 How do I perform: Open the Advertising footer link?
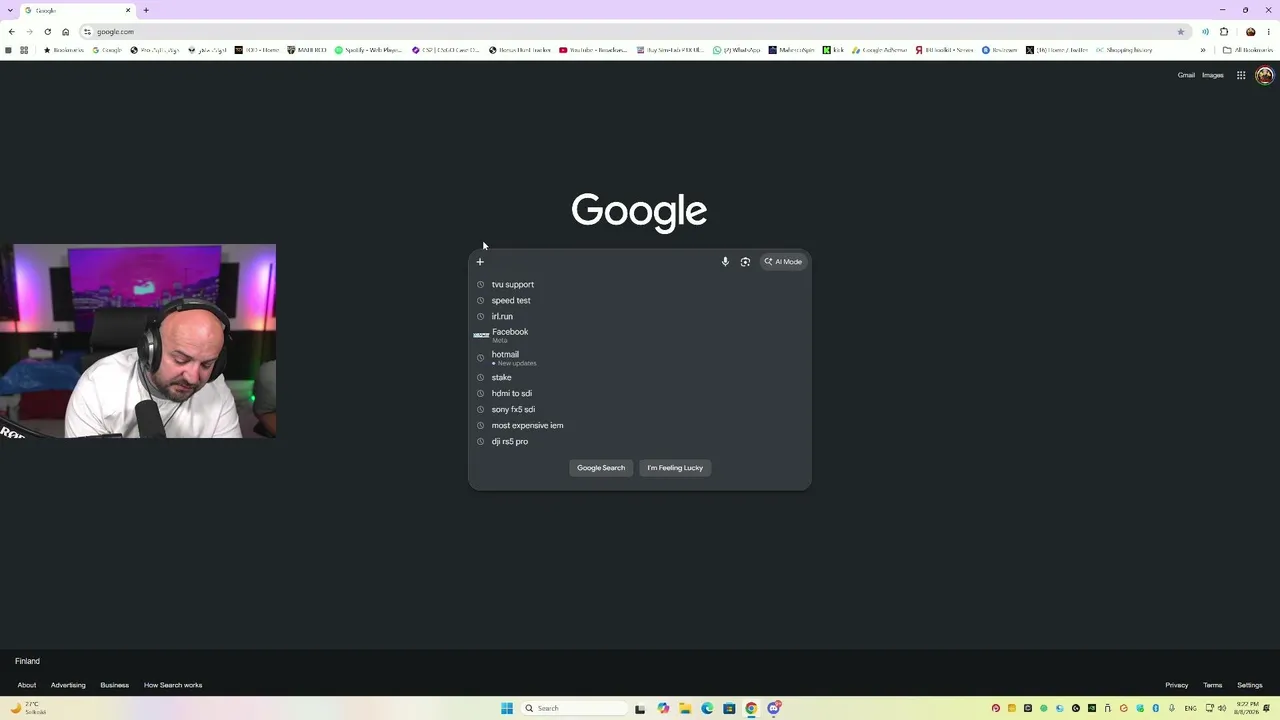click(68, 685)
